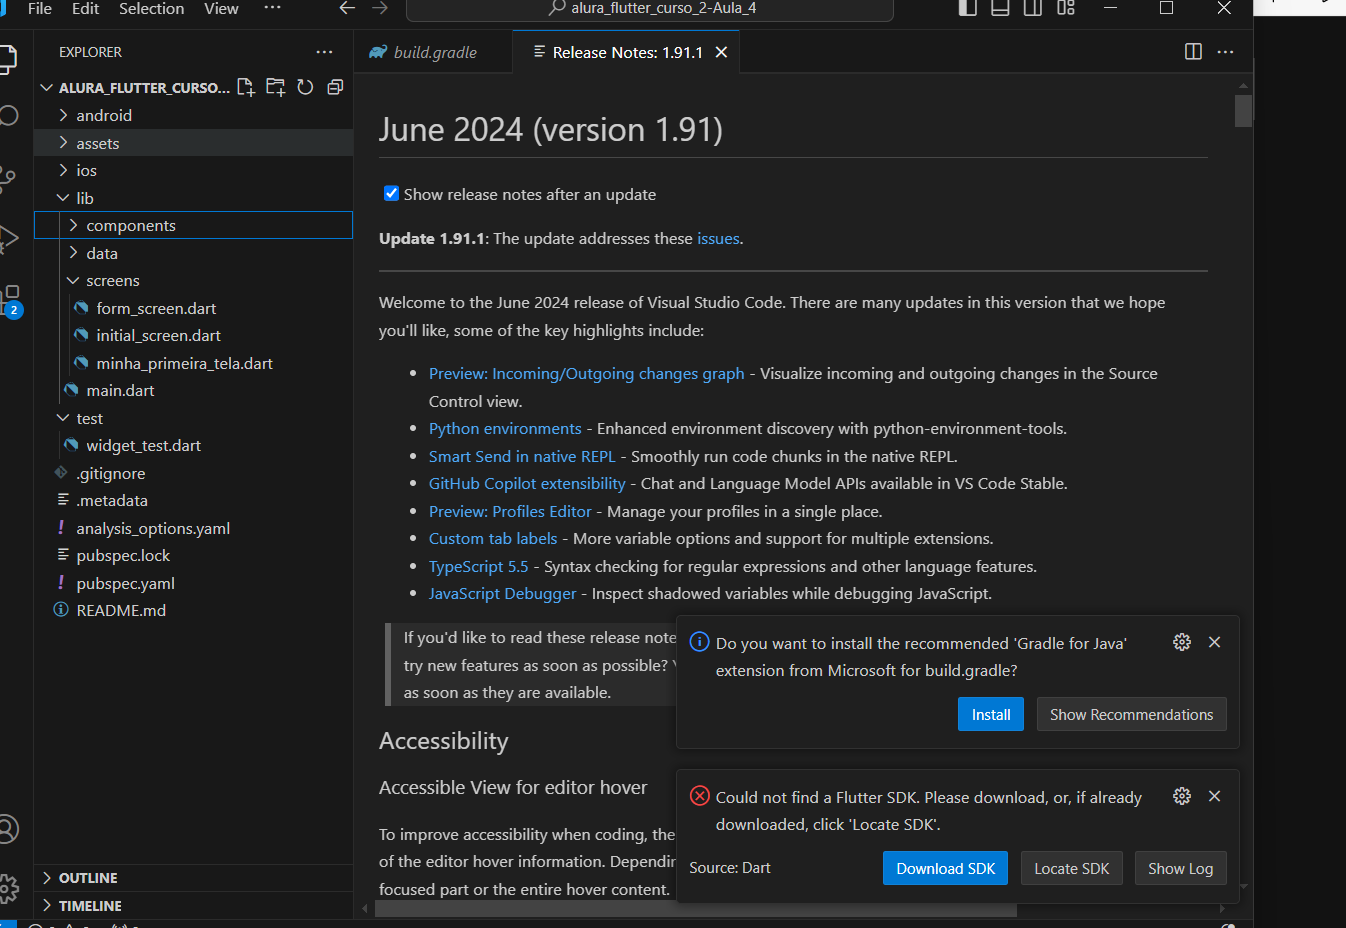Viewport: 1346px width, 928px height.
Task: Click the horizontal scrollbar of the editor
Action: [x=696, y=909]
